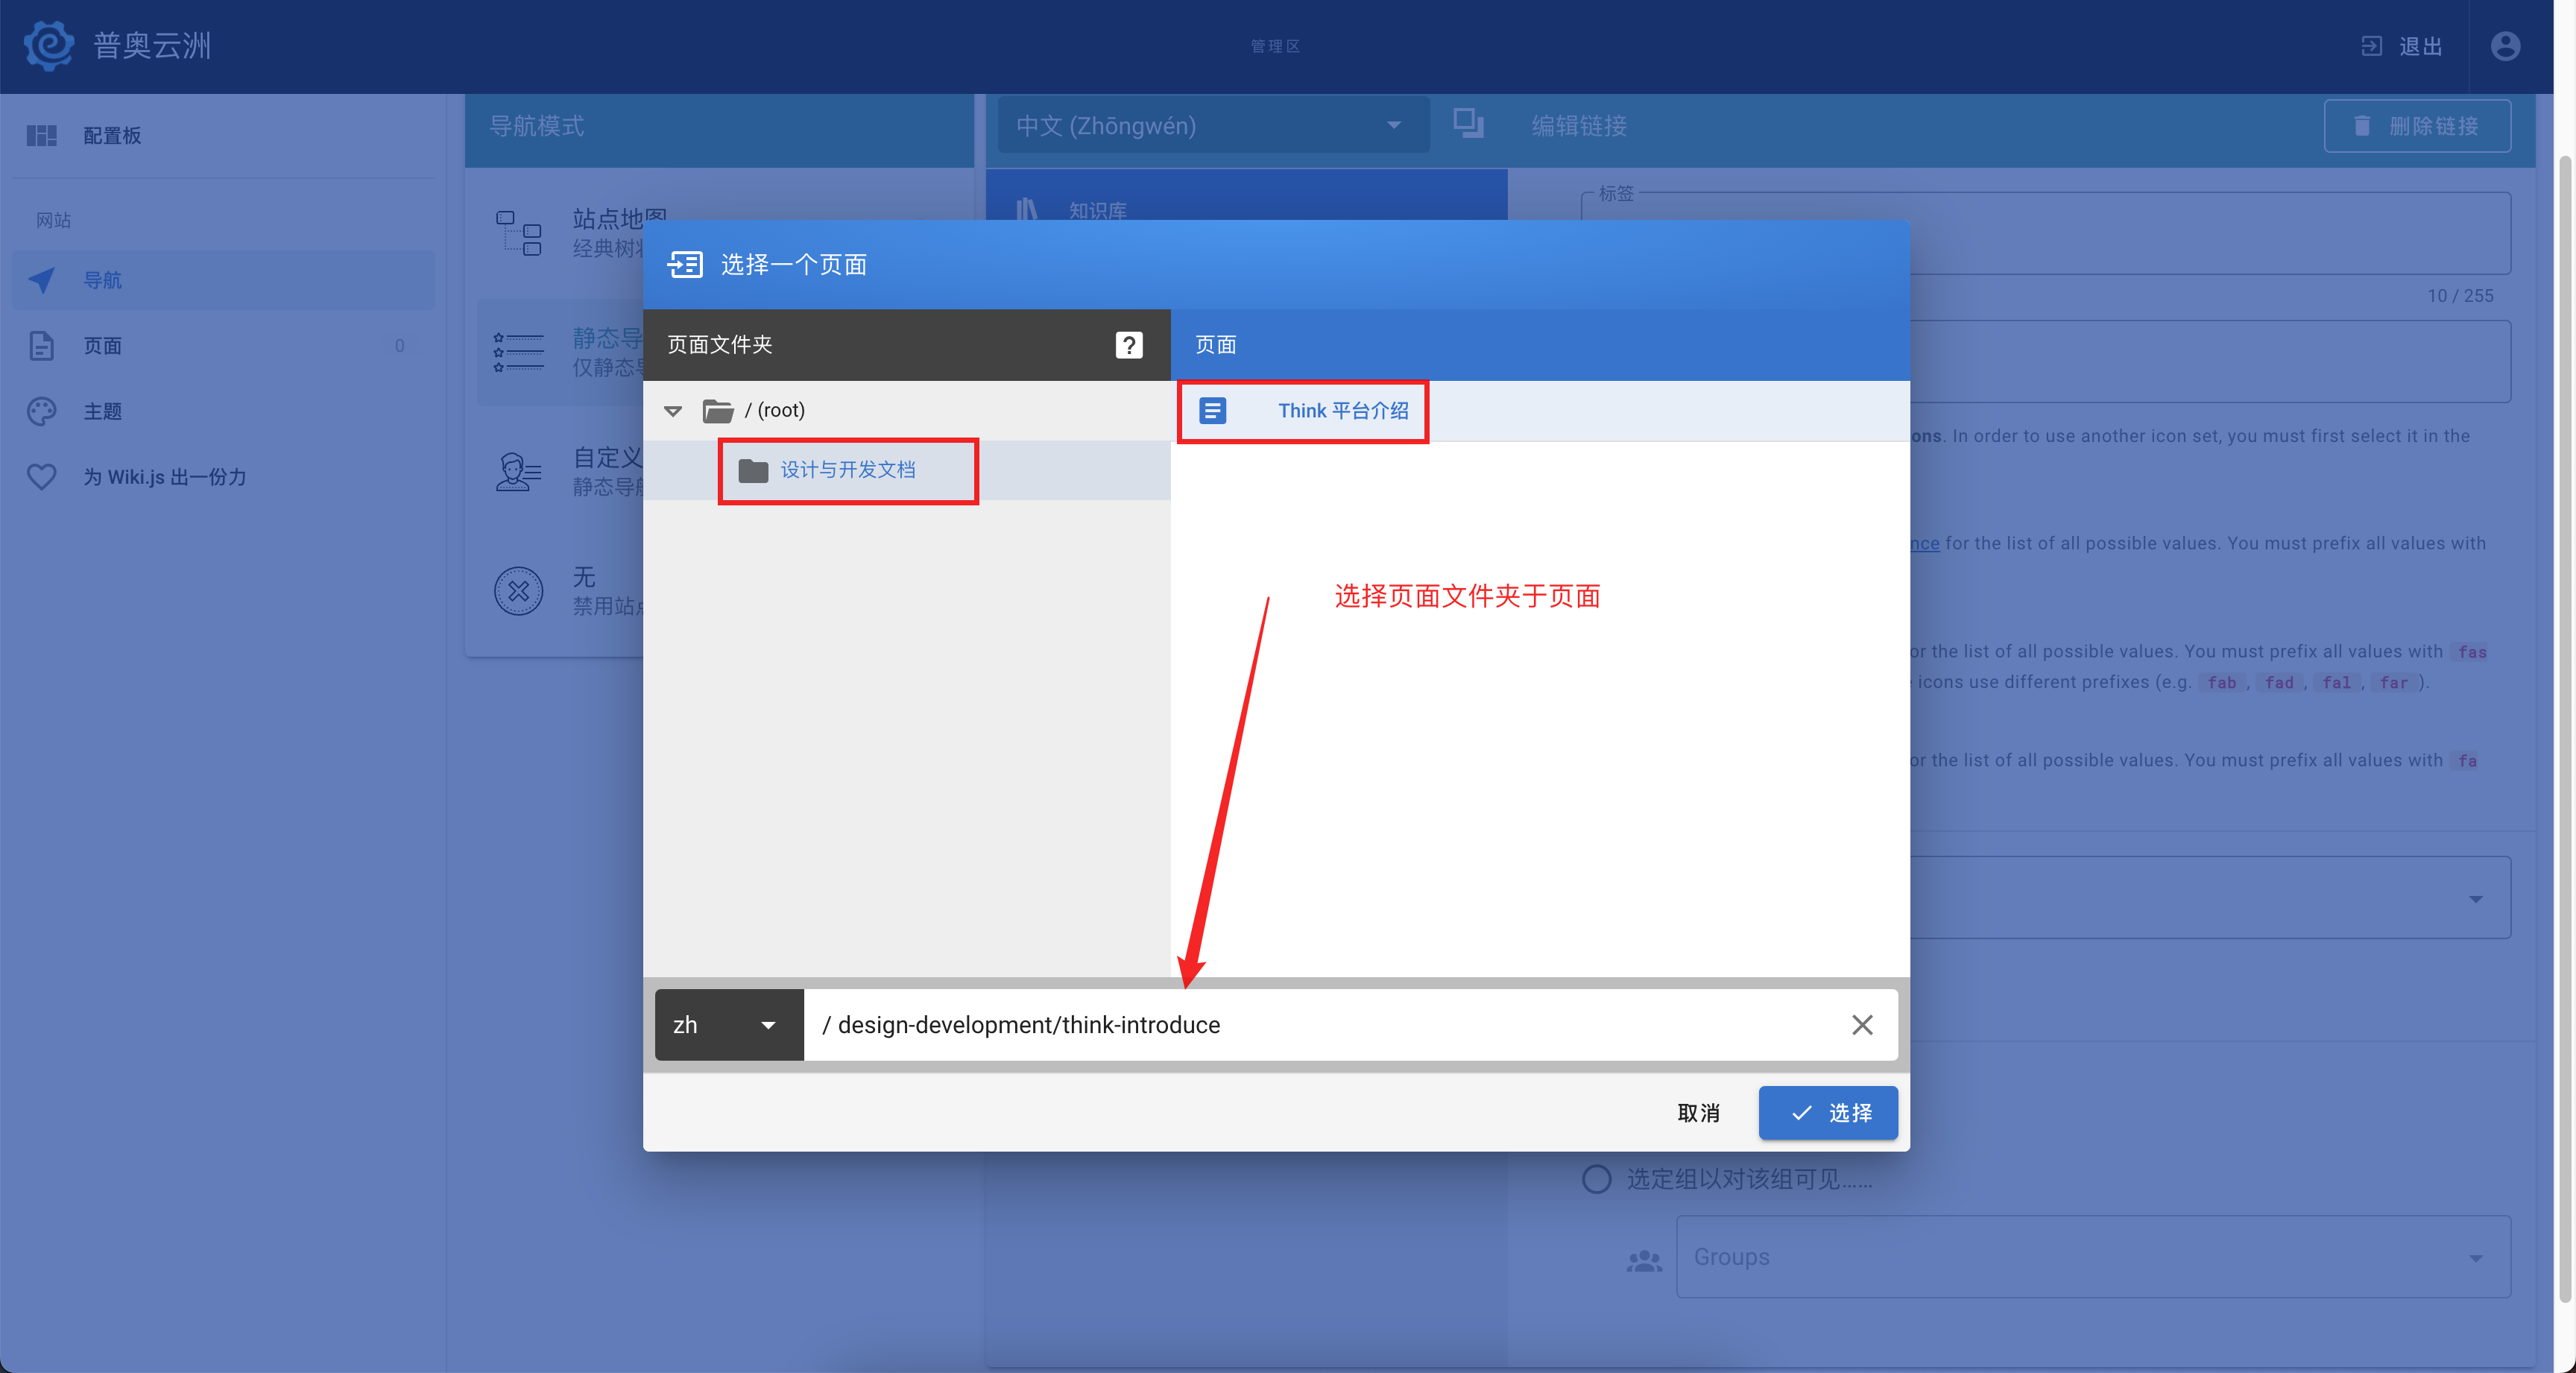This screenshot has width=2576, height=1373.
Task: Click the 页面 document icon in sidebar
Action: [x=41, y=345]
